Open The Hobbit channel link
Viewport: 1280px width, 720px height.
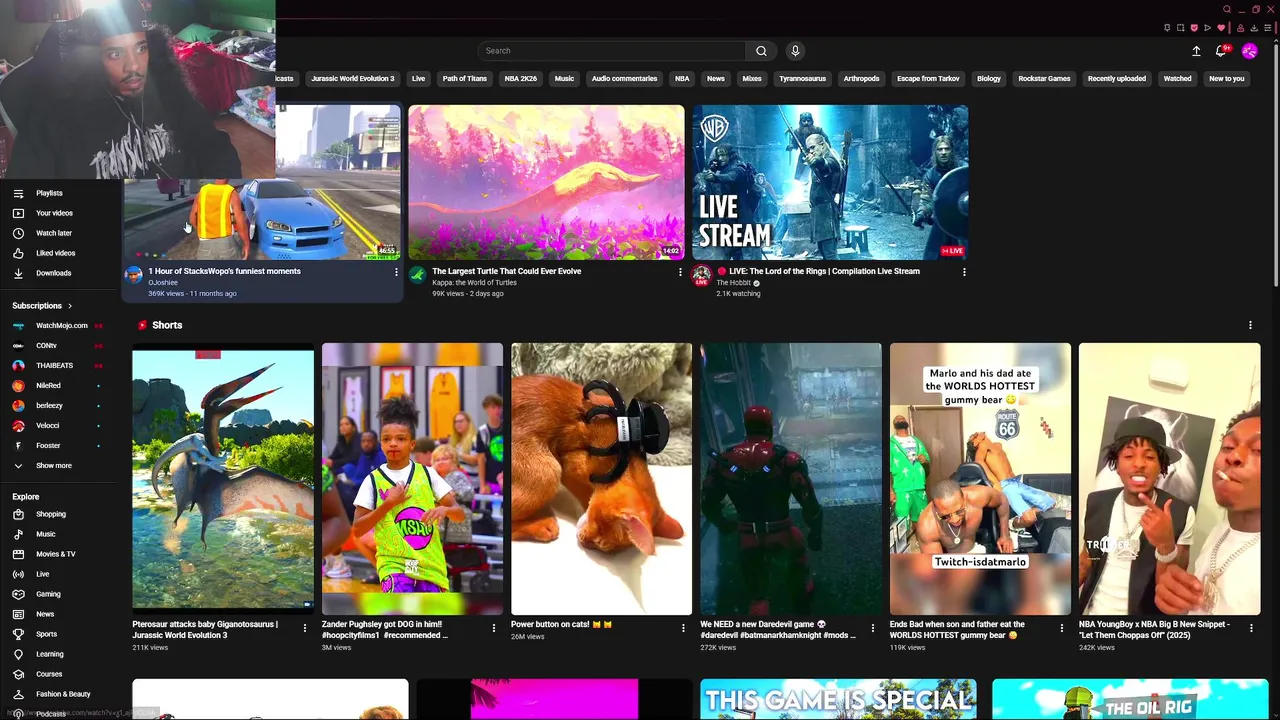tap(733, 283)
